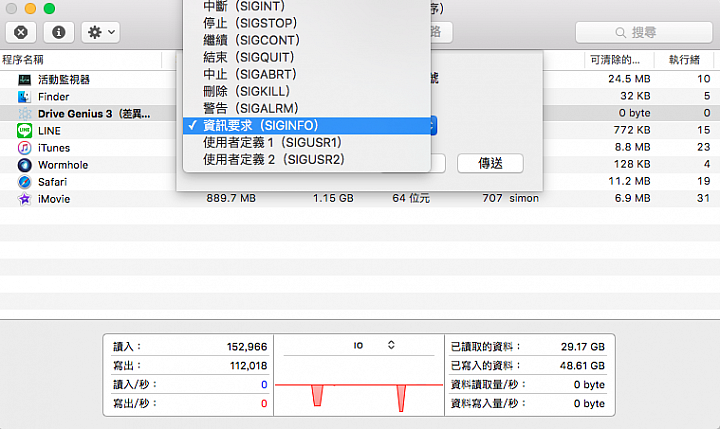Select 使用者定義 2 (SIGUSR2) signal
The height and width of the screenshot is (429, 720).
point(306,159)
